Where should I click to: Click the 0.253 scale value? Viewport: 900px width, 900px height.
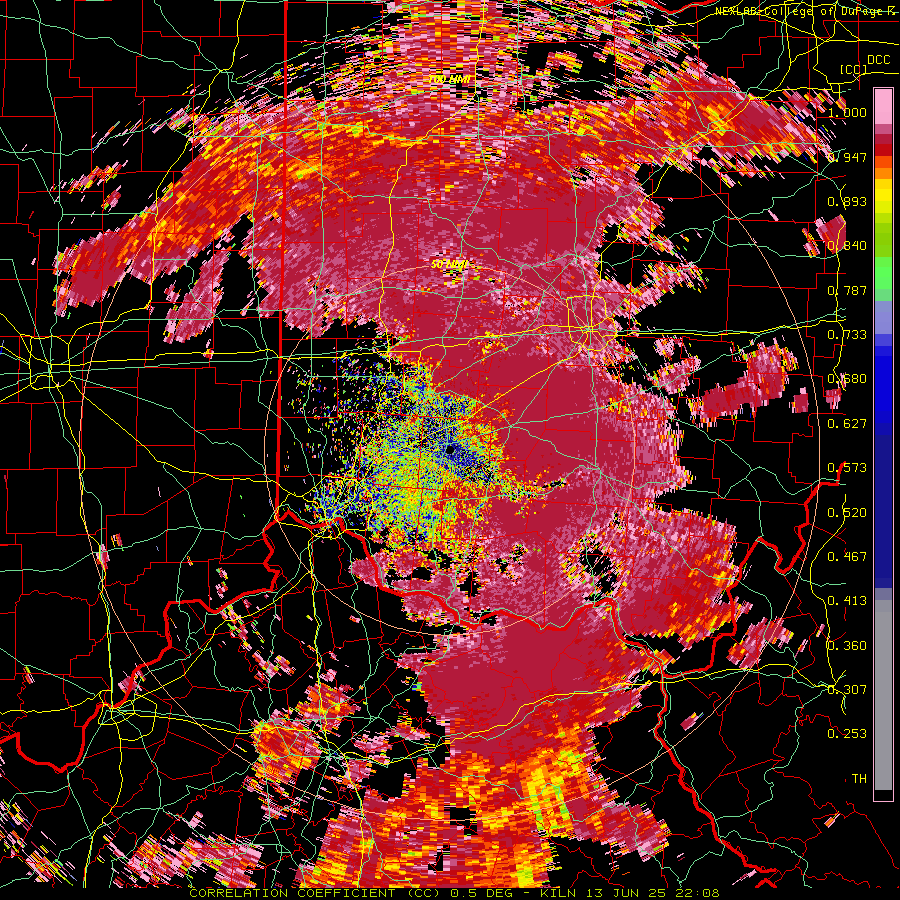click(847, 734)
